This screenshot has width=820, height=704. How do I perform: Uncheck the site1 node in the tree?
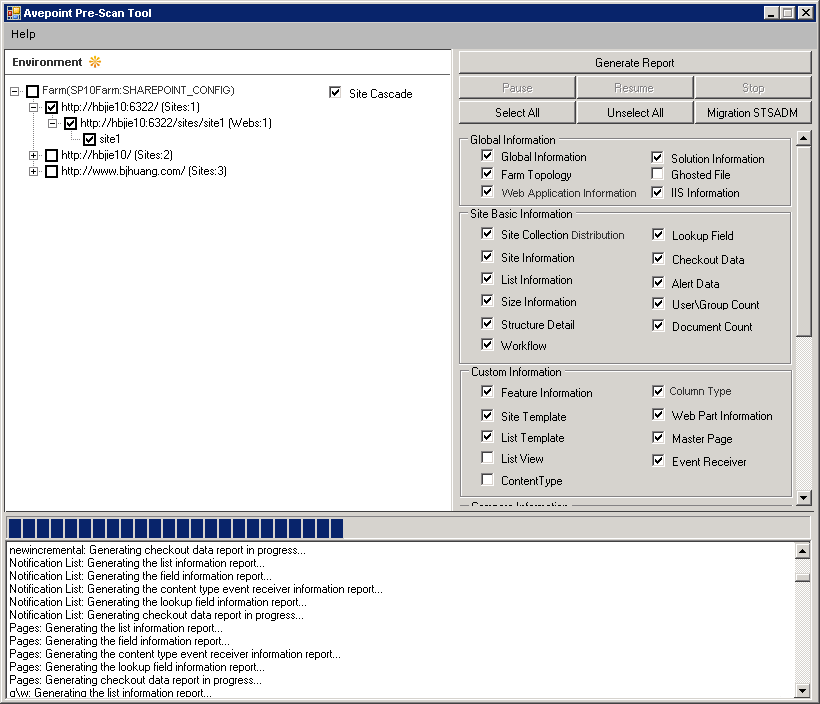pos(89,137)
